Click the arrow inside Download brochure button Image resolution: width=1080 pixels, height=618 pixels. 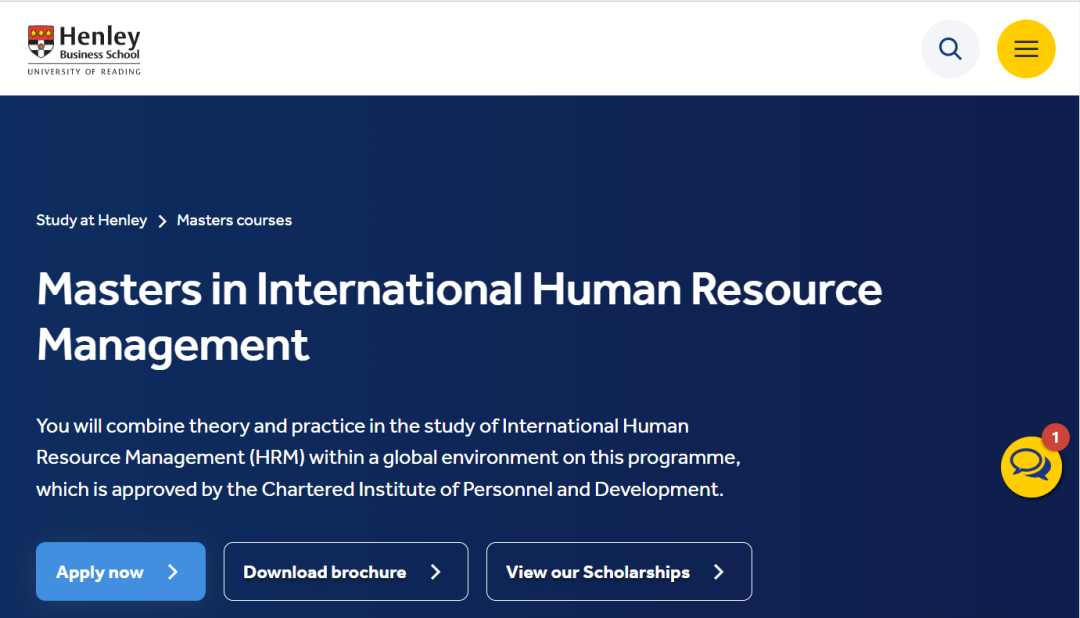click(x=435, y=572)
